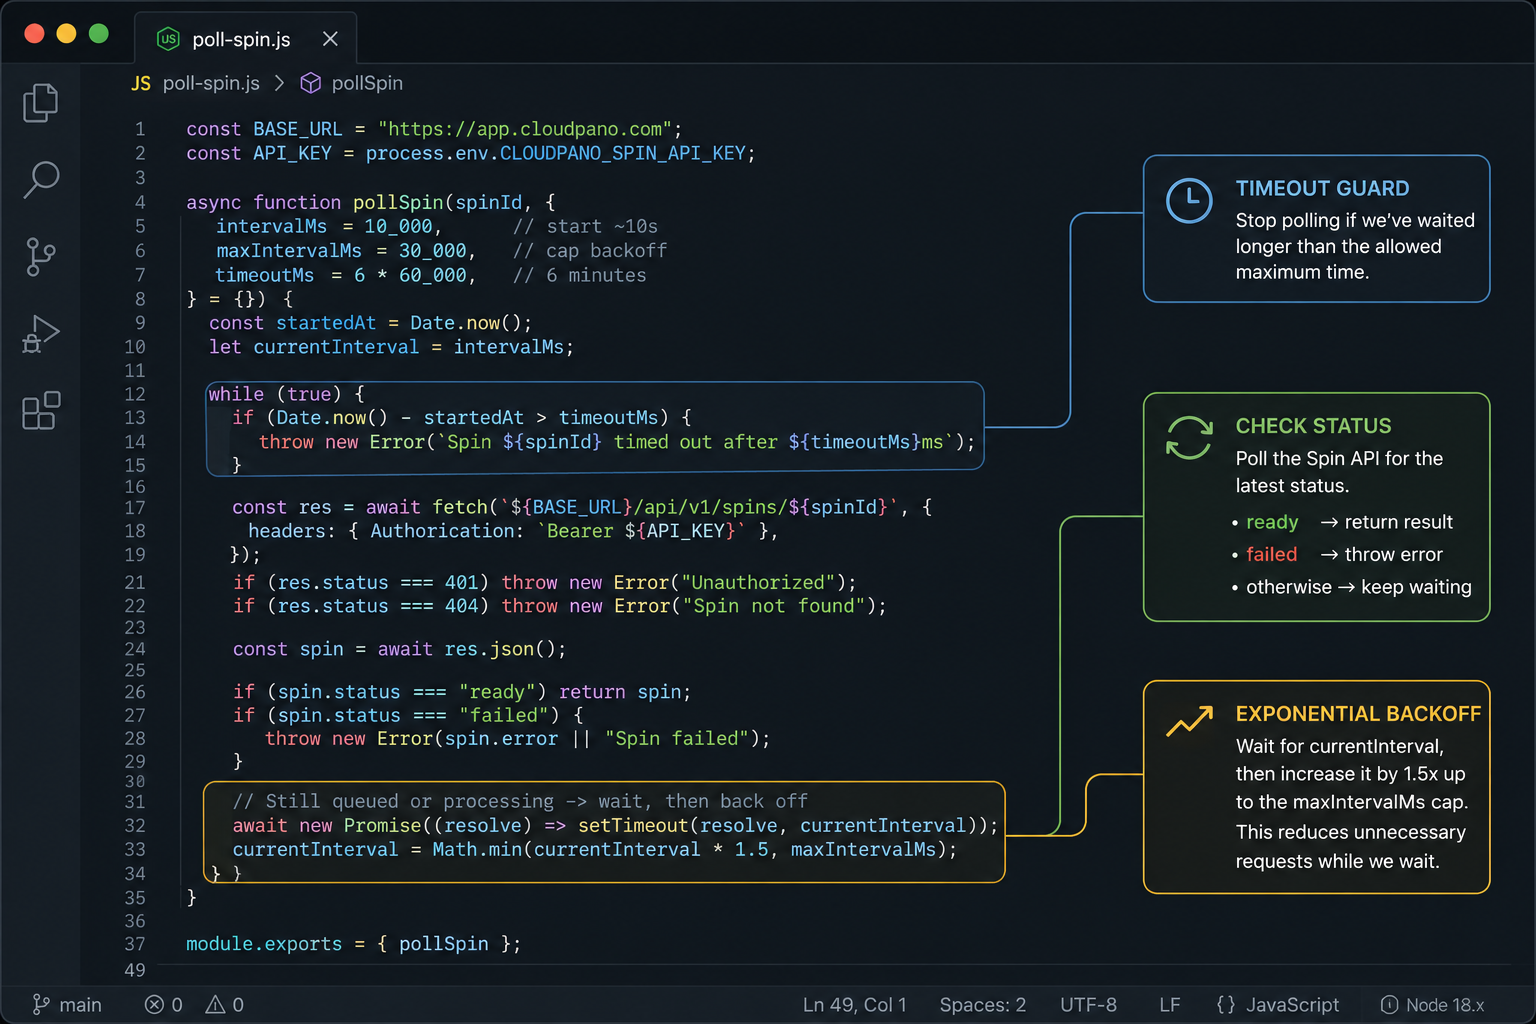The width and height of the screenshot is (1536, 1024).
Task: Click LF line ending selector
Action: 1170,1005
